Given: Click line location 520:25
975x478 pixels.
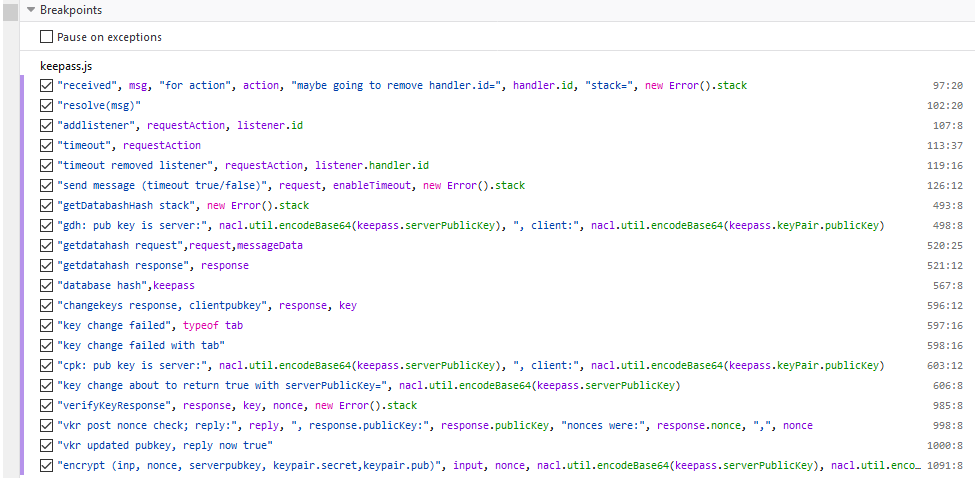Looking at the screenshot, I should 945,245.
